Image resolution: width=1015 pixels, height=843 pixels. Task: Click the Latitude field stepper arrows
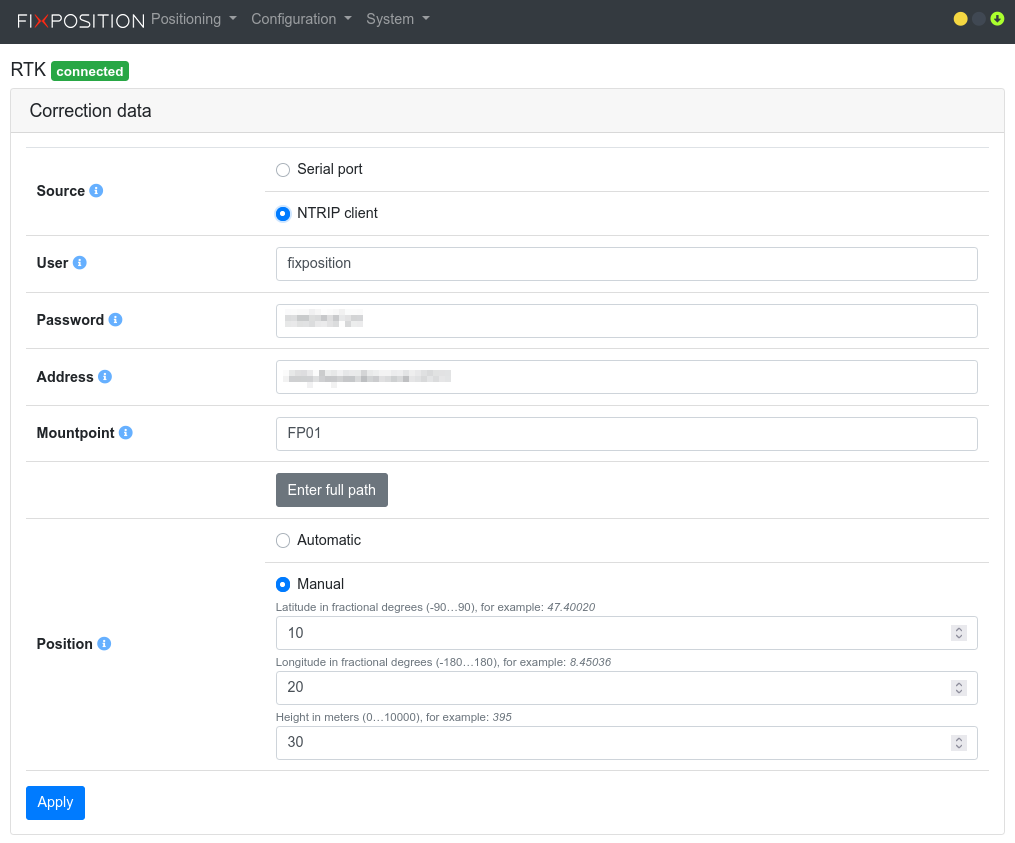958,633
